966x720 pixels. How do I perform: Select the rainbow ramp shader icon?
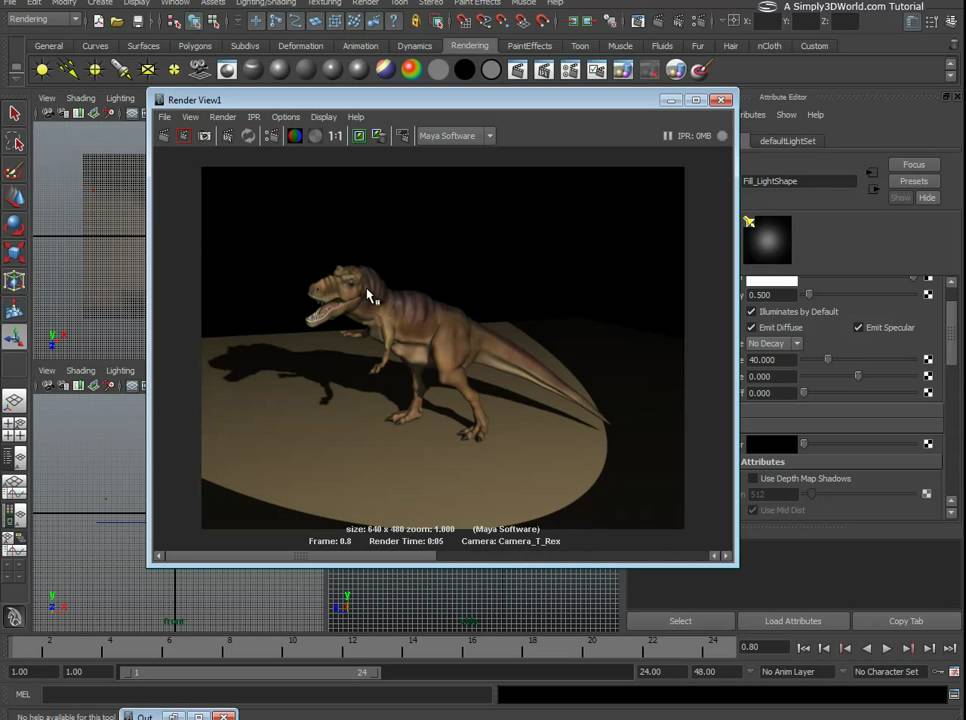(x=412, y=70)
